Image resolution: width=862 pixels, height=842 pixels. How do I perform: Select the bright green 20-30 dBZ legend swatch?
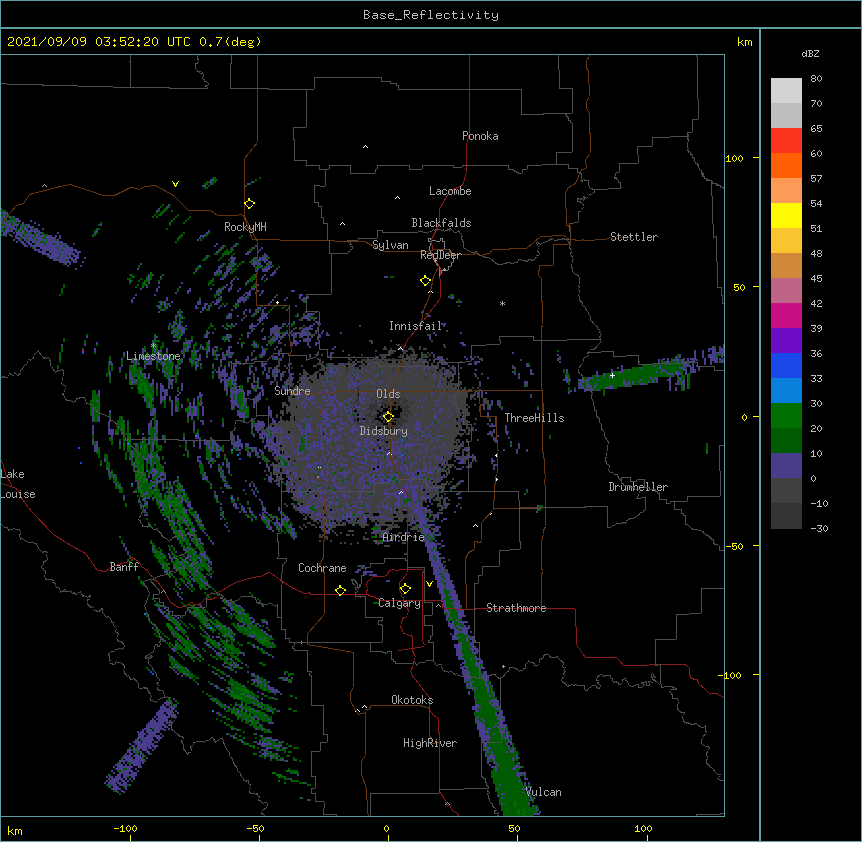pos(786,416)
